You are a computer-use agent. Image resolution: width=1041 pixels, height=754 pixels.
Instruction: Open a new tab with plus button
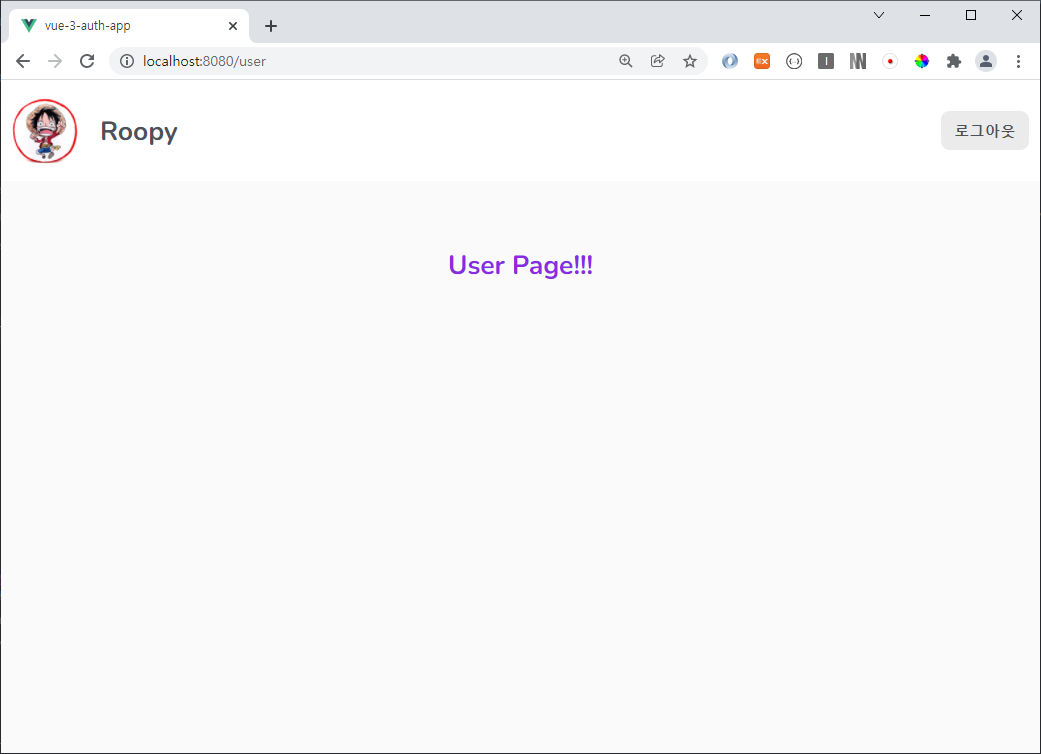(271, 26)
